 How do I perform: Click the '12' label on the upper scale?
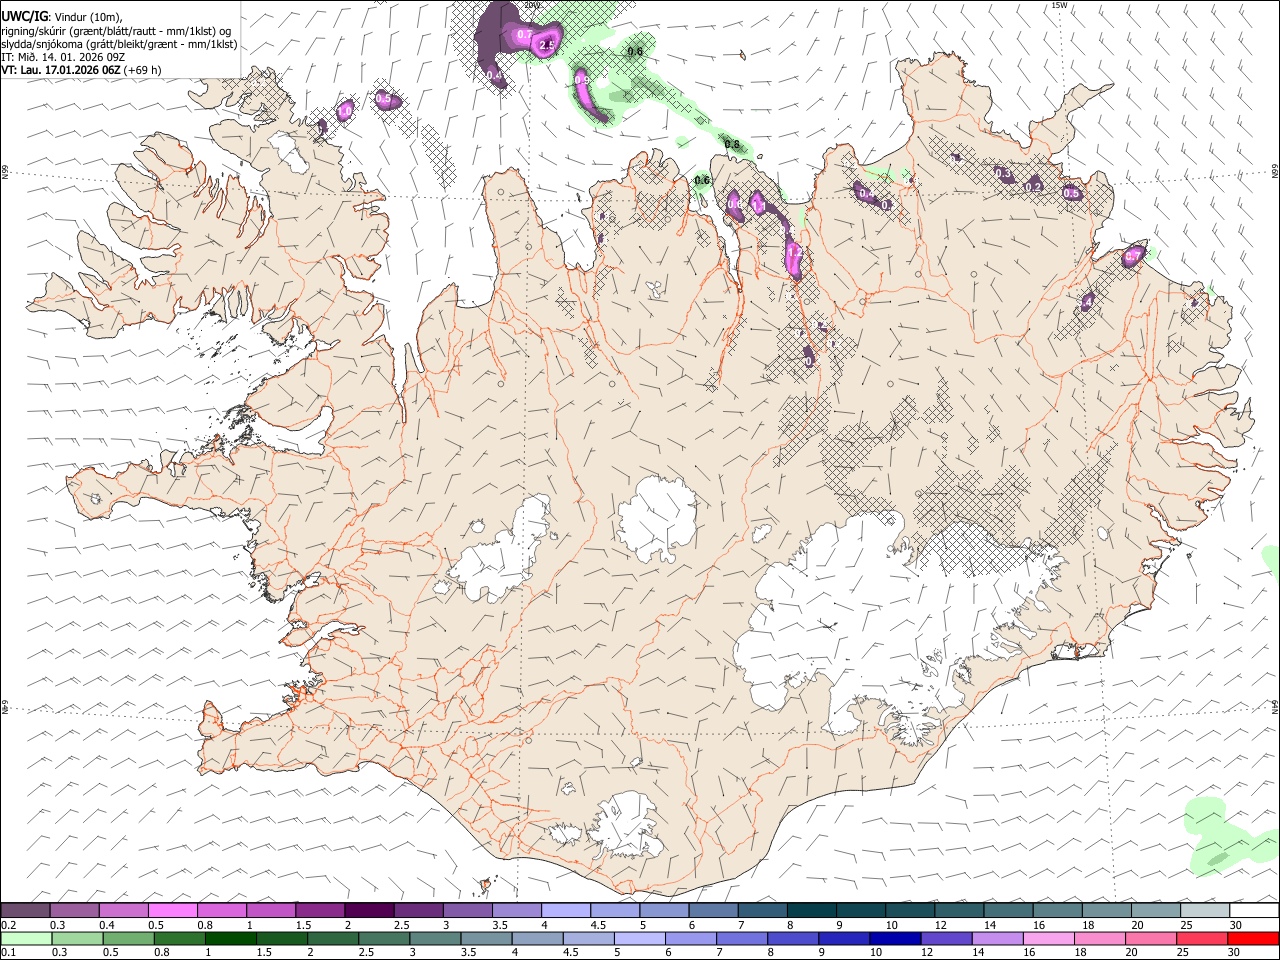939,925
